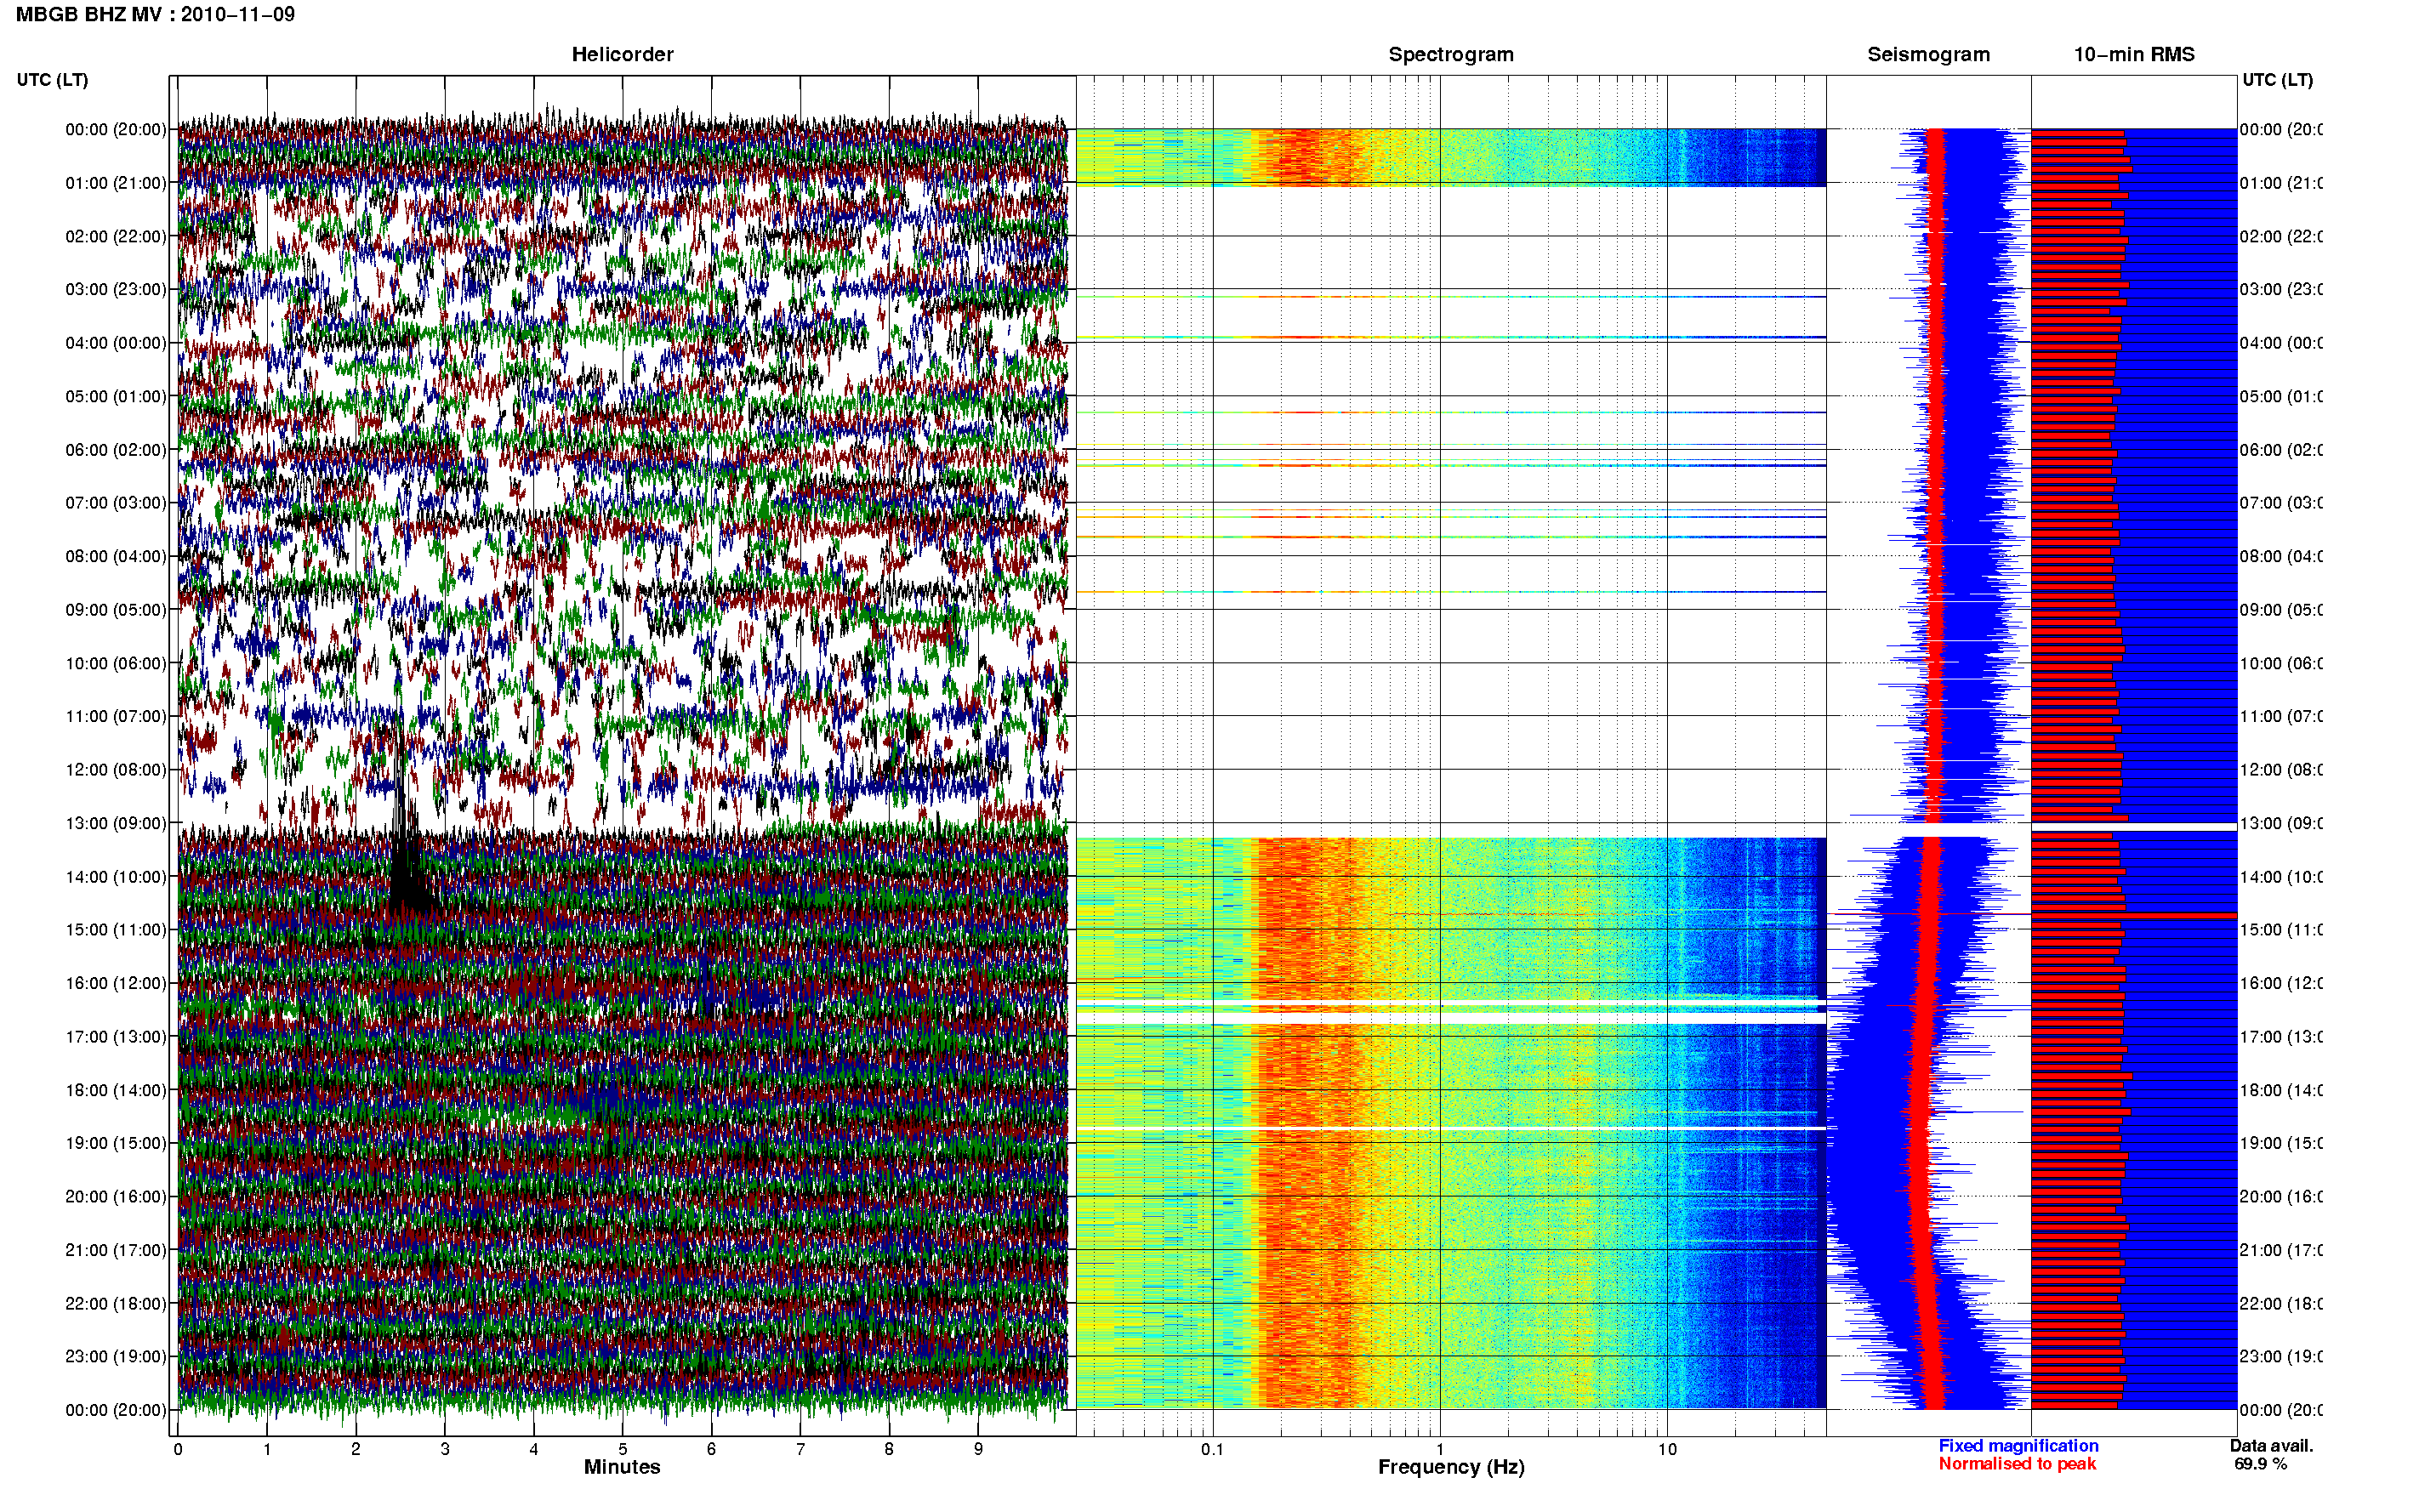
Task: Click the Helicorder panel heading
Action: [x=622, y=54]
